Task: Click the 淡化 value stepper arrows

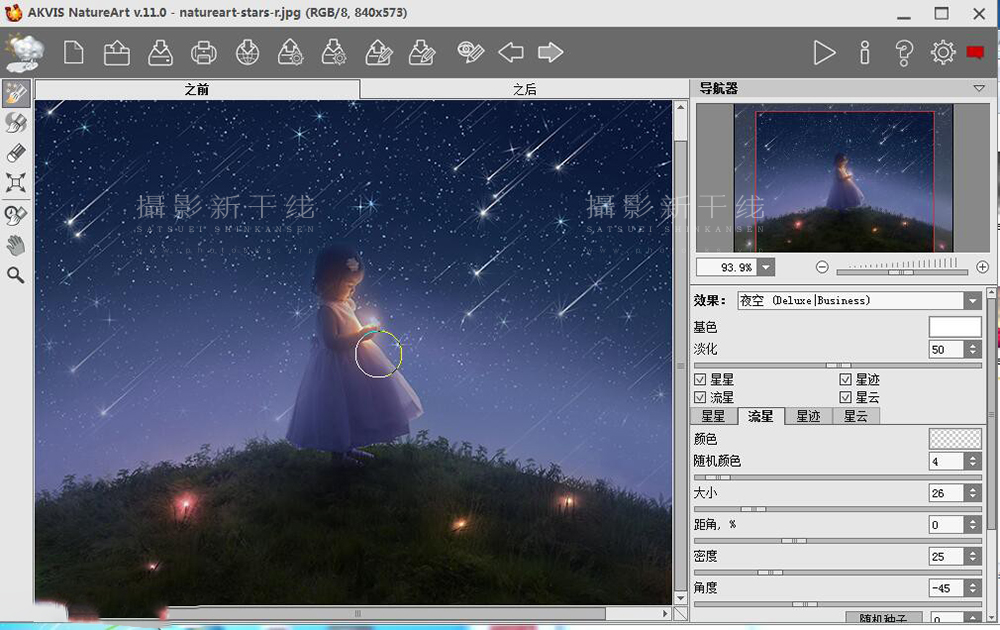Action: [973, 349]
